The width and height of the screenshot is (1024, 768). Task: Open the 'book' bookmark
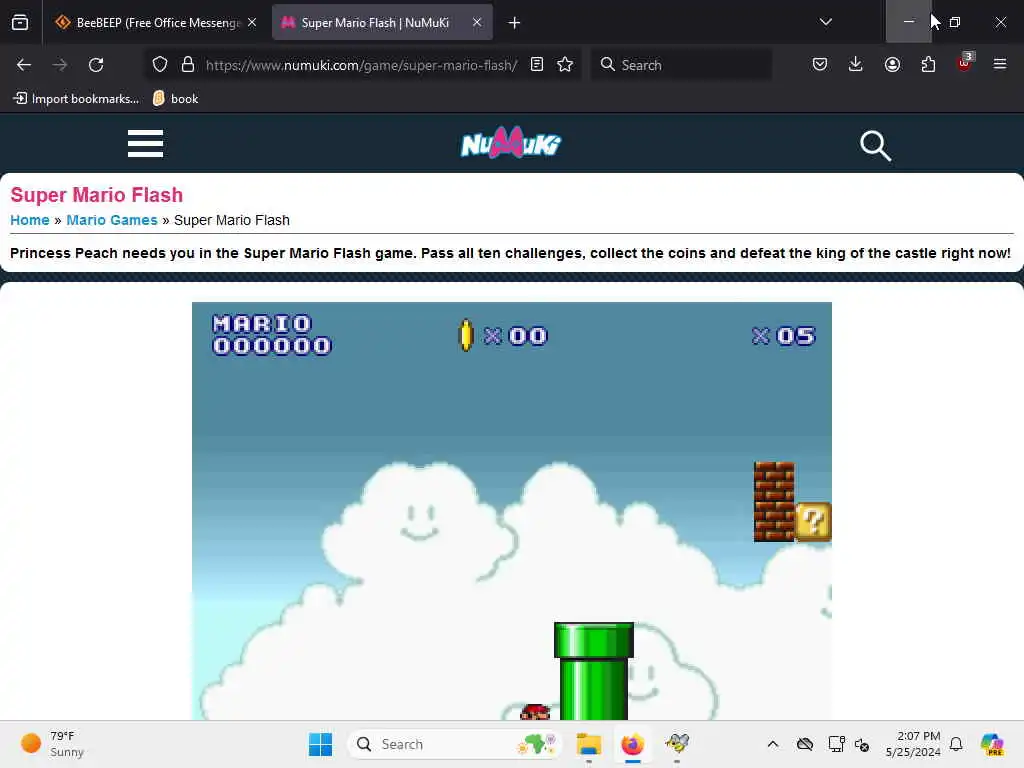175,99
